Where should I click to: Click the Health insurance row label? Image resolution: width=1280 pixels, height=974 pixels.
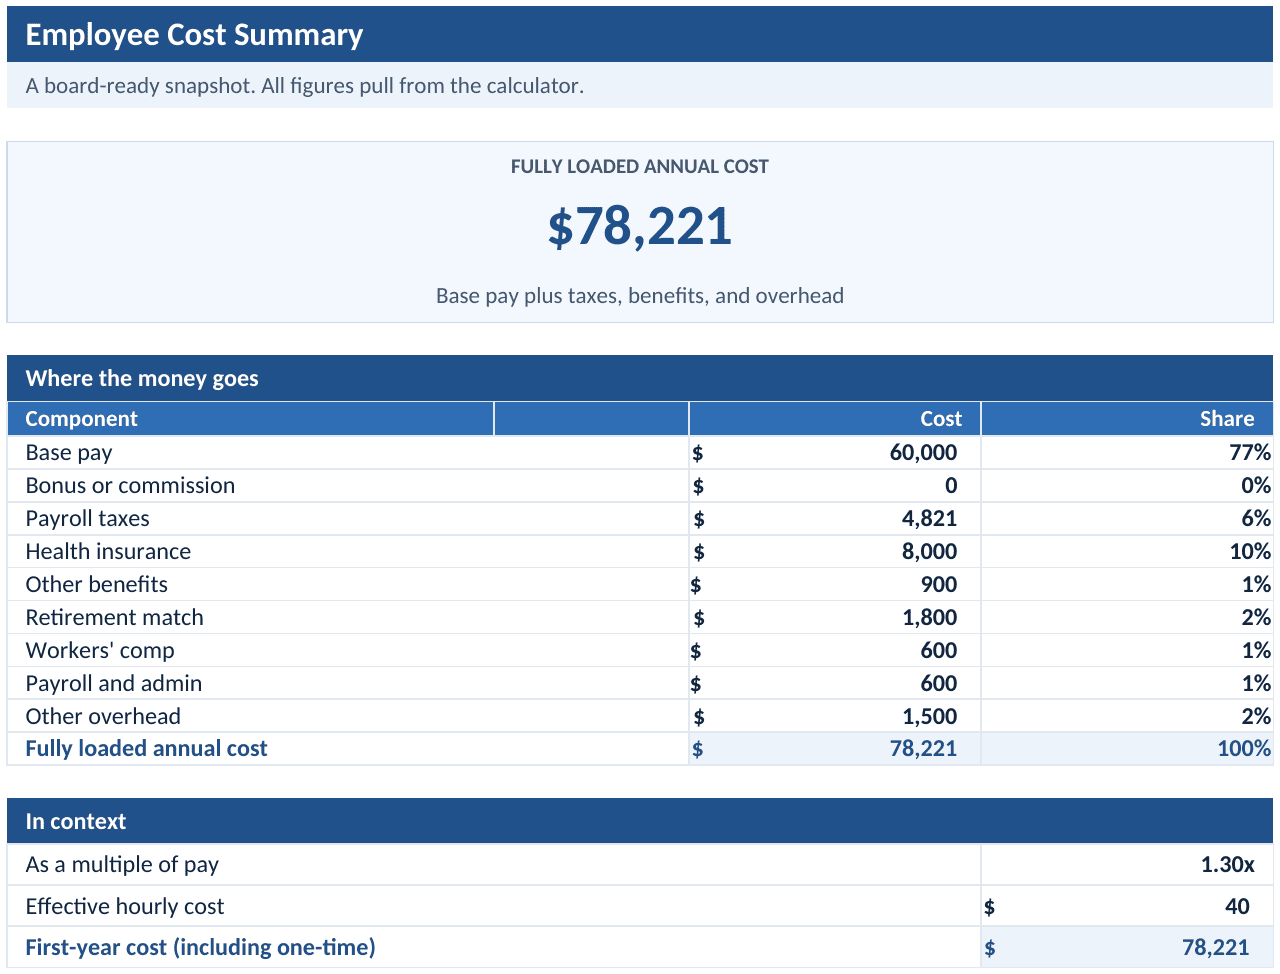[x=108, y=551]
